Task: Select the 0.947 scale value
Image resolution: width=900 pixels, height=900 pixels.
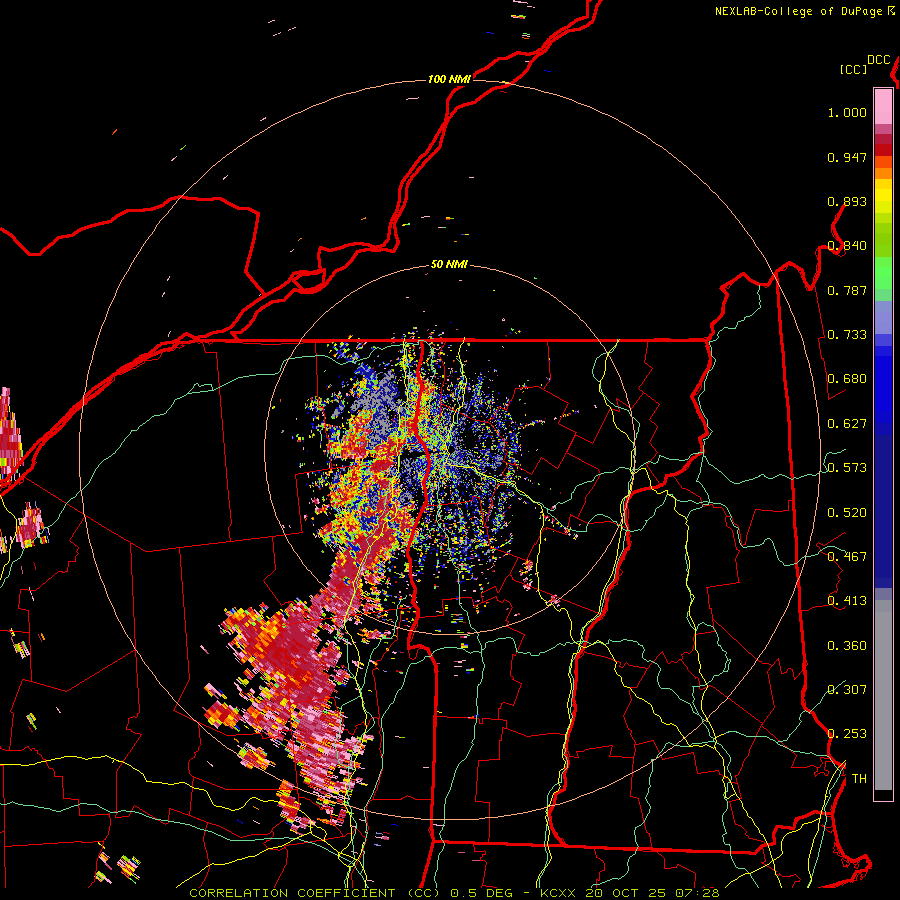Action: (x=847, y=157)
